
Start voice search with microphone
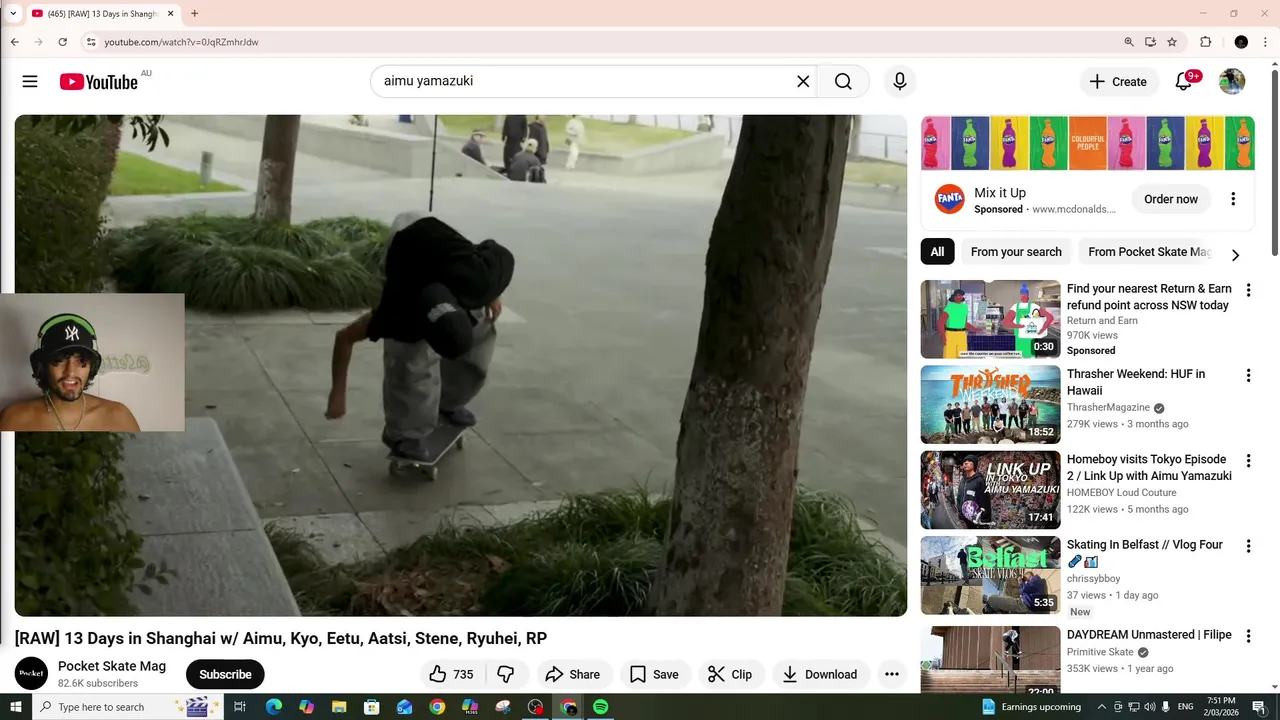(900, 82)
